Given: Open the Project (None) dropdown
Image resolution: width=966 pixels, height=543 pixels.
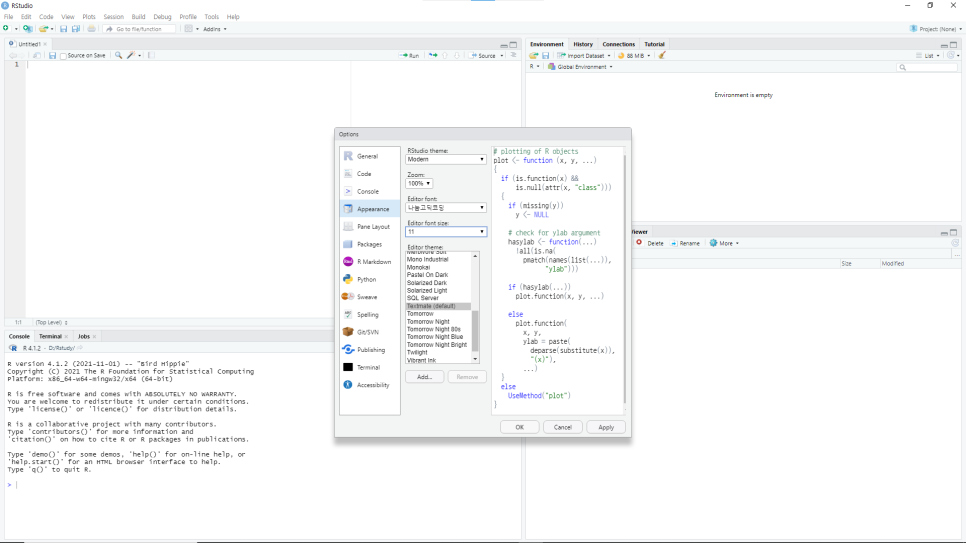Looking at the screenshot, I should click(936, 29).
